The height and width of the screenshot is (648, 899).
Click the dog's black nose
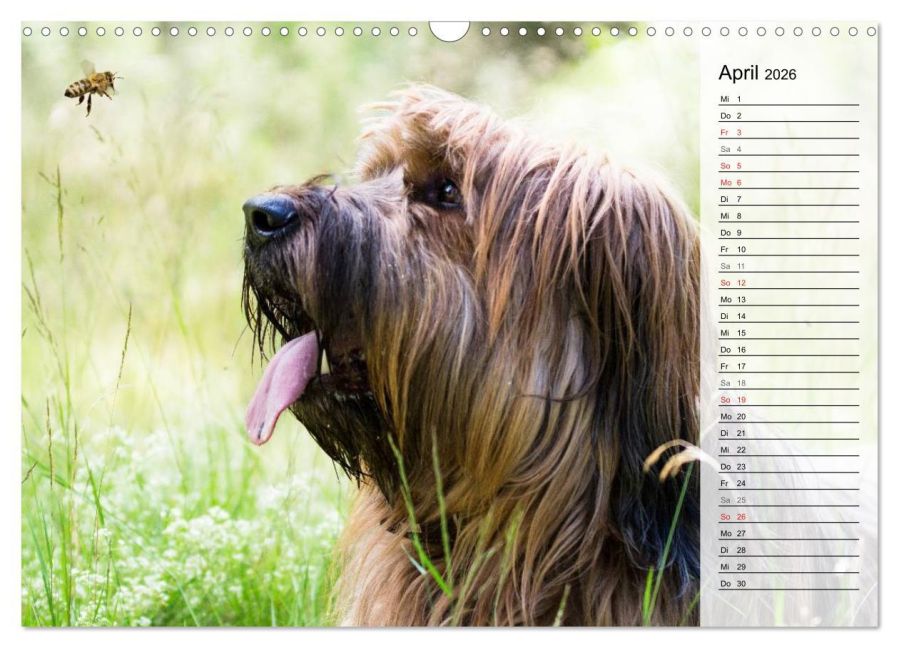[x=269, y=216]
